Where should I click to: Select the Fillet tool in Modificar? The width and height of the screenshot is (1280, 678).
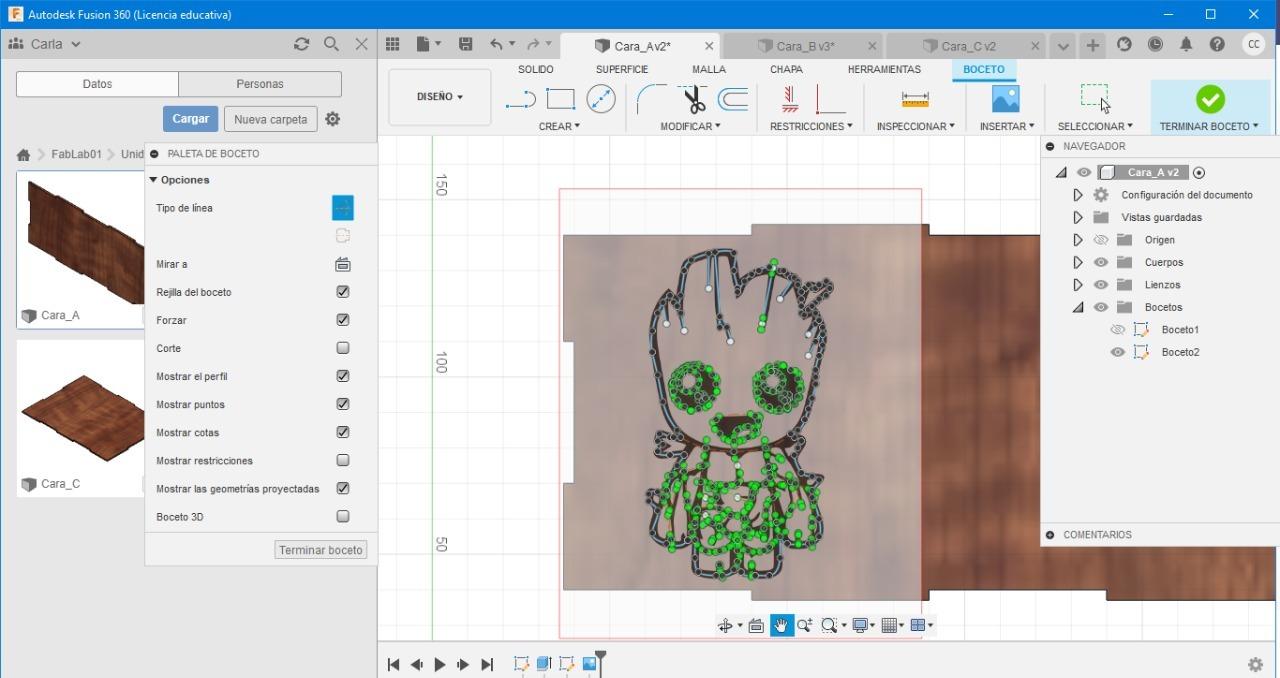click(x=652, y=99)
